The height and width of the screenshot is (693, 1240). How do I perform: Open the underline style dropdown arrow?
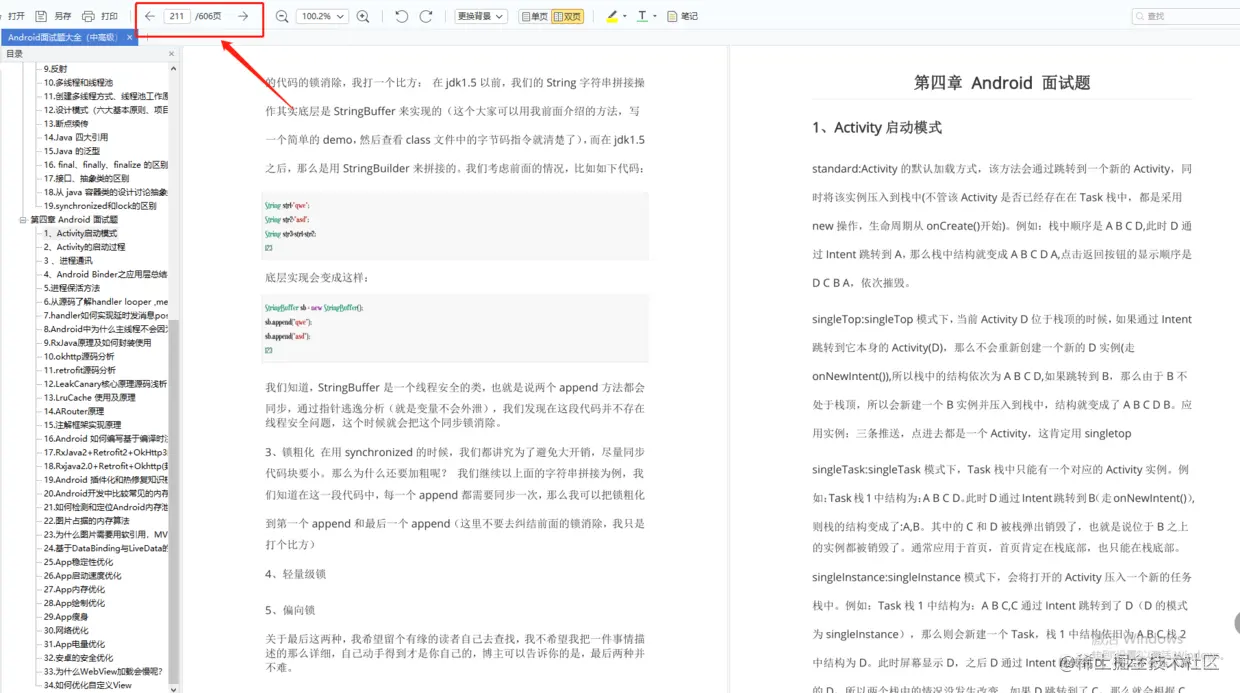(x=654, y=16)
